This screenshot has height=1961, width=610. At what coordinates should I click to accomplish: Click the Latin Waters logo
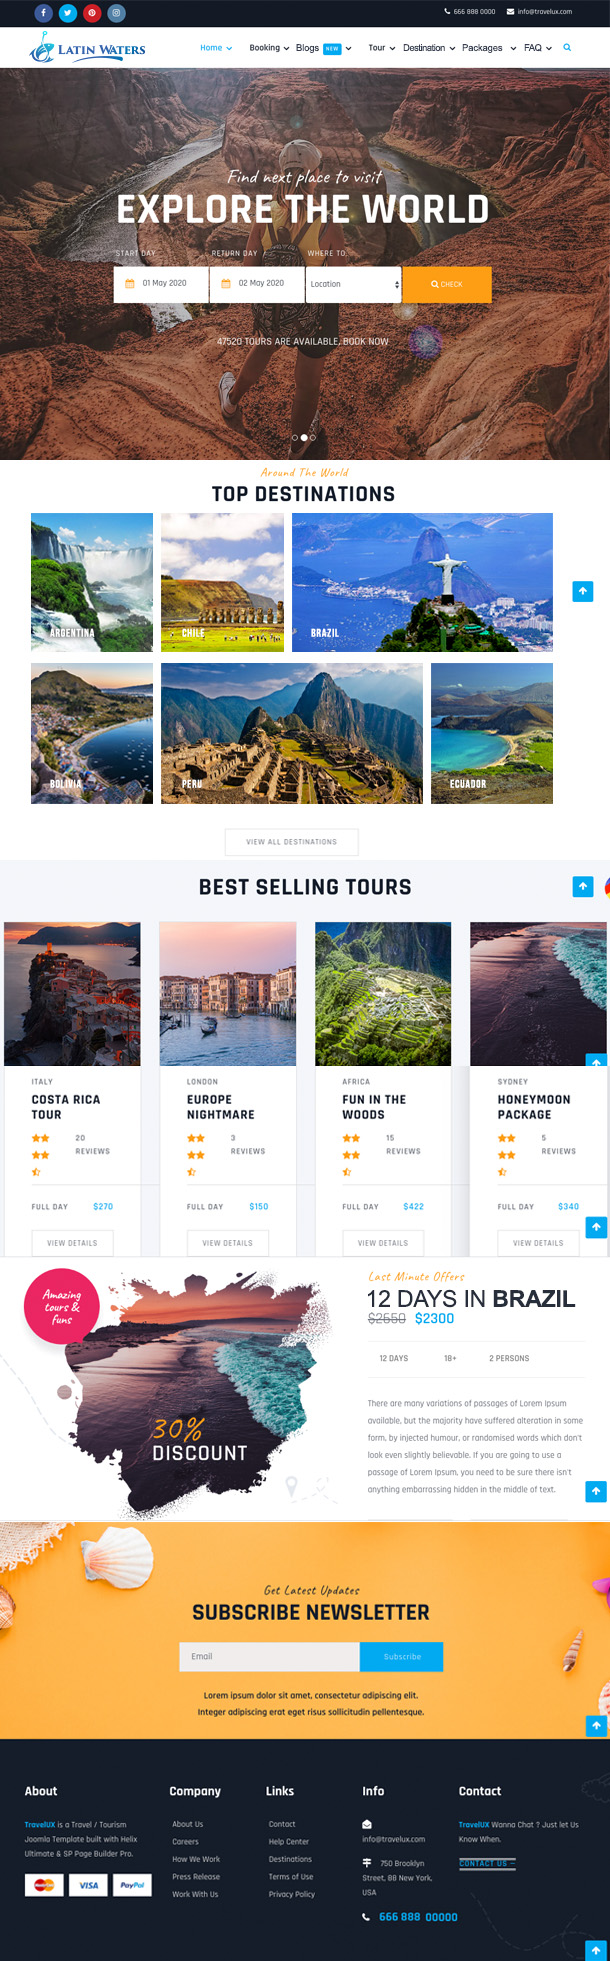pyautogui.click(x=87, y=47)
